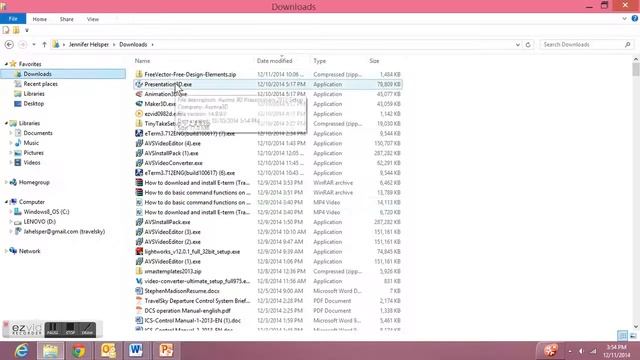The height and width of the screenshot is (360, 640).
Task: Collapse the Computer tree section
Action: (6, 202)
